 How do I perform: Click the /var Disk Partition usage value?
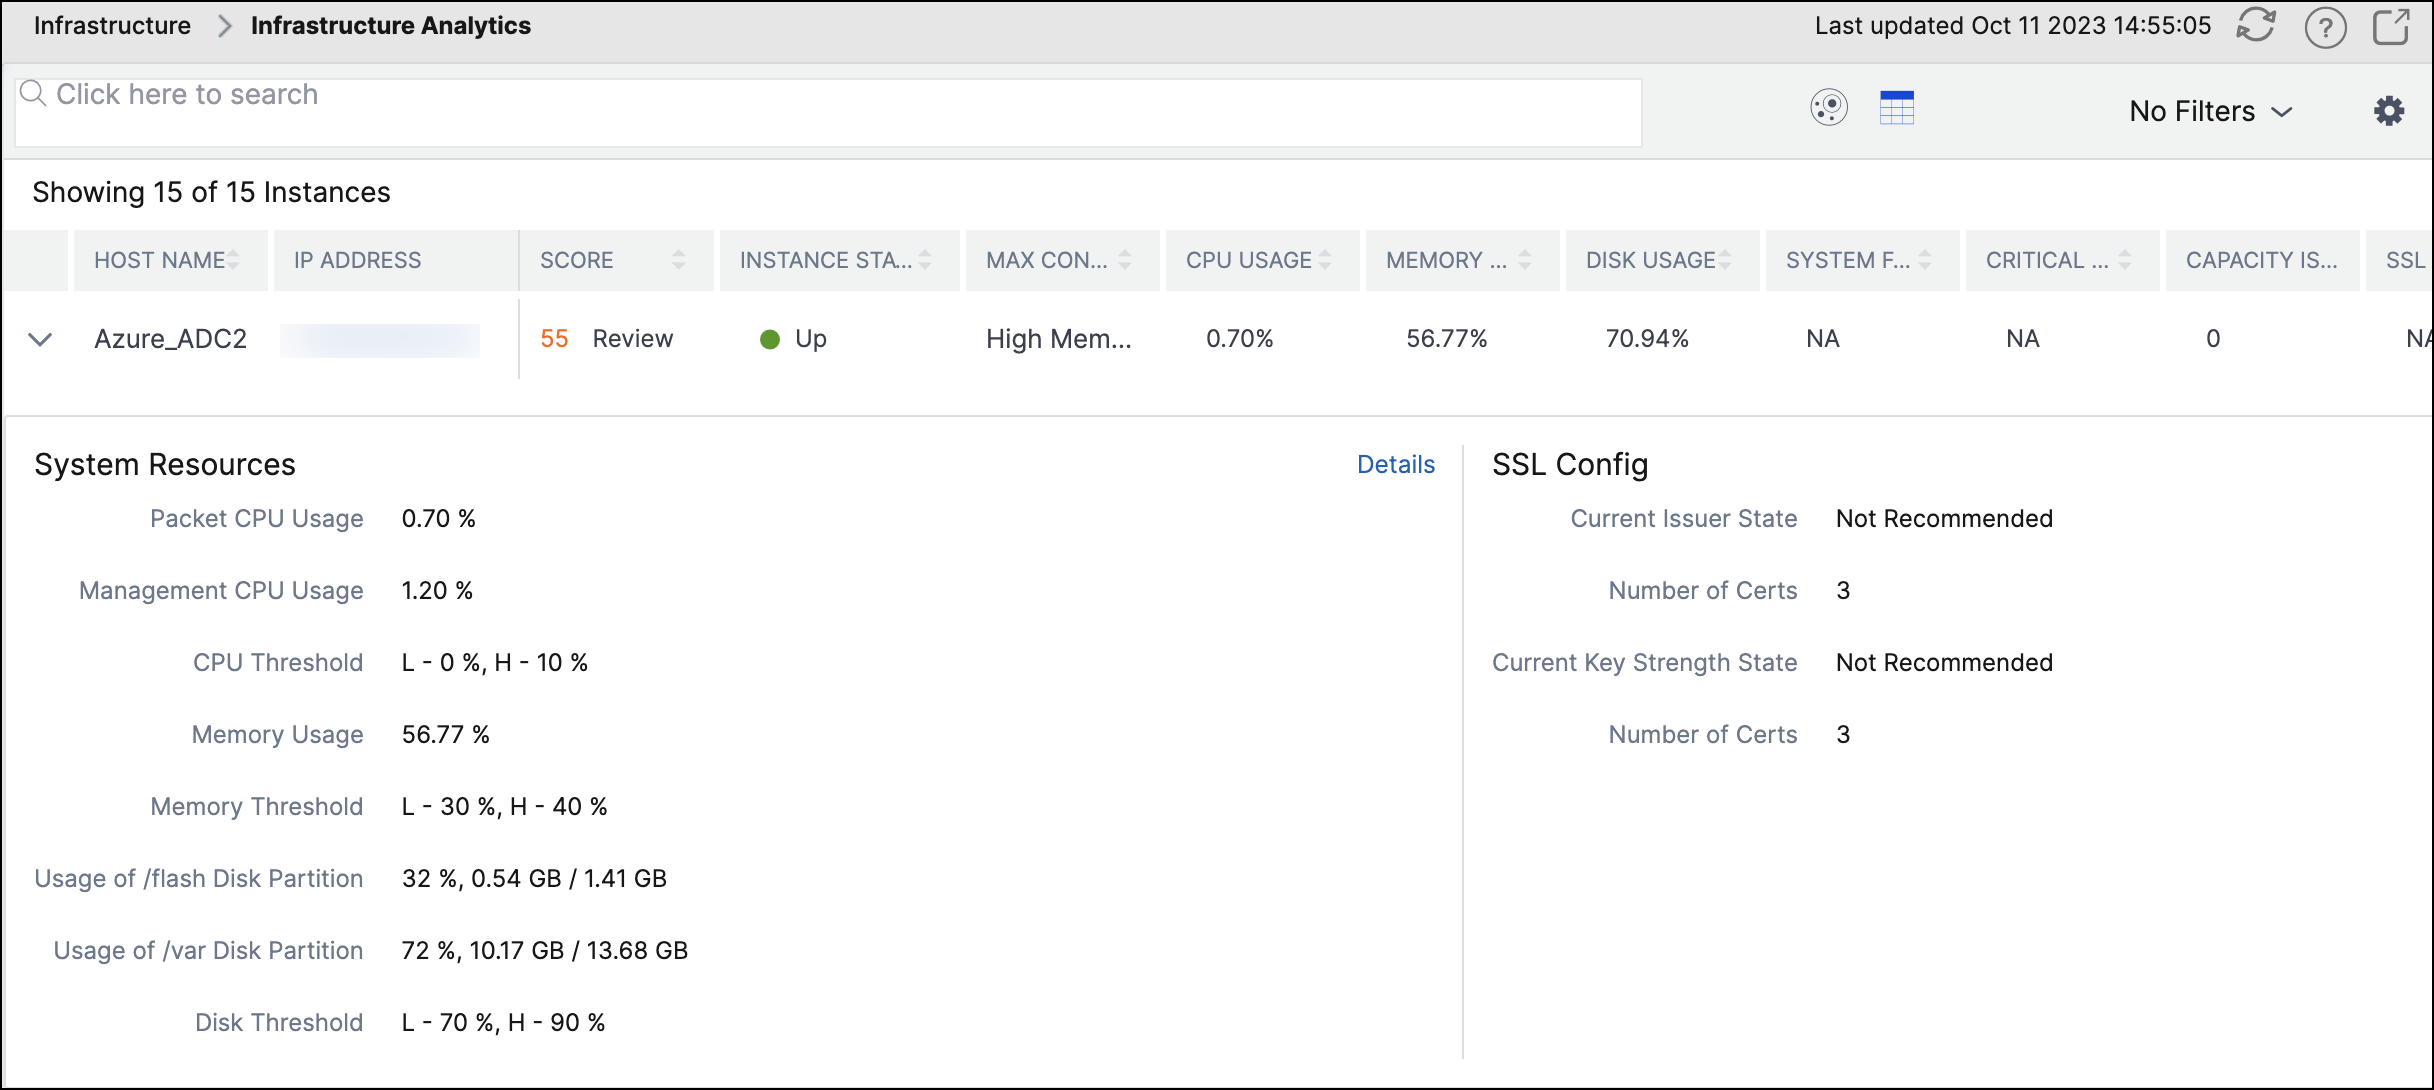point(545,951)
